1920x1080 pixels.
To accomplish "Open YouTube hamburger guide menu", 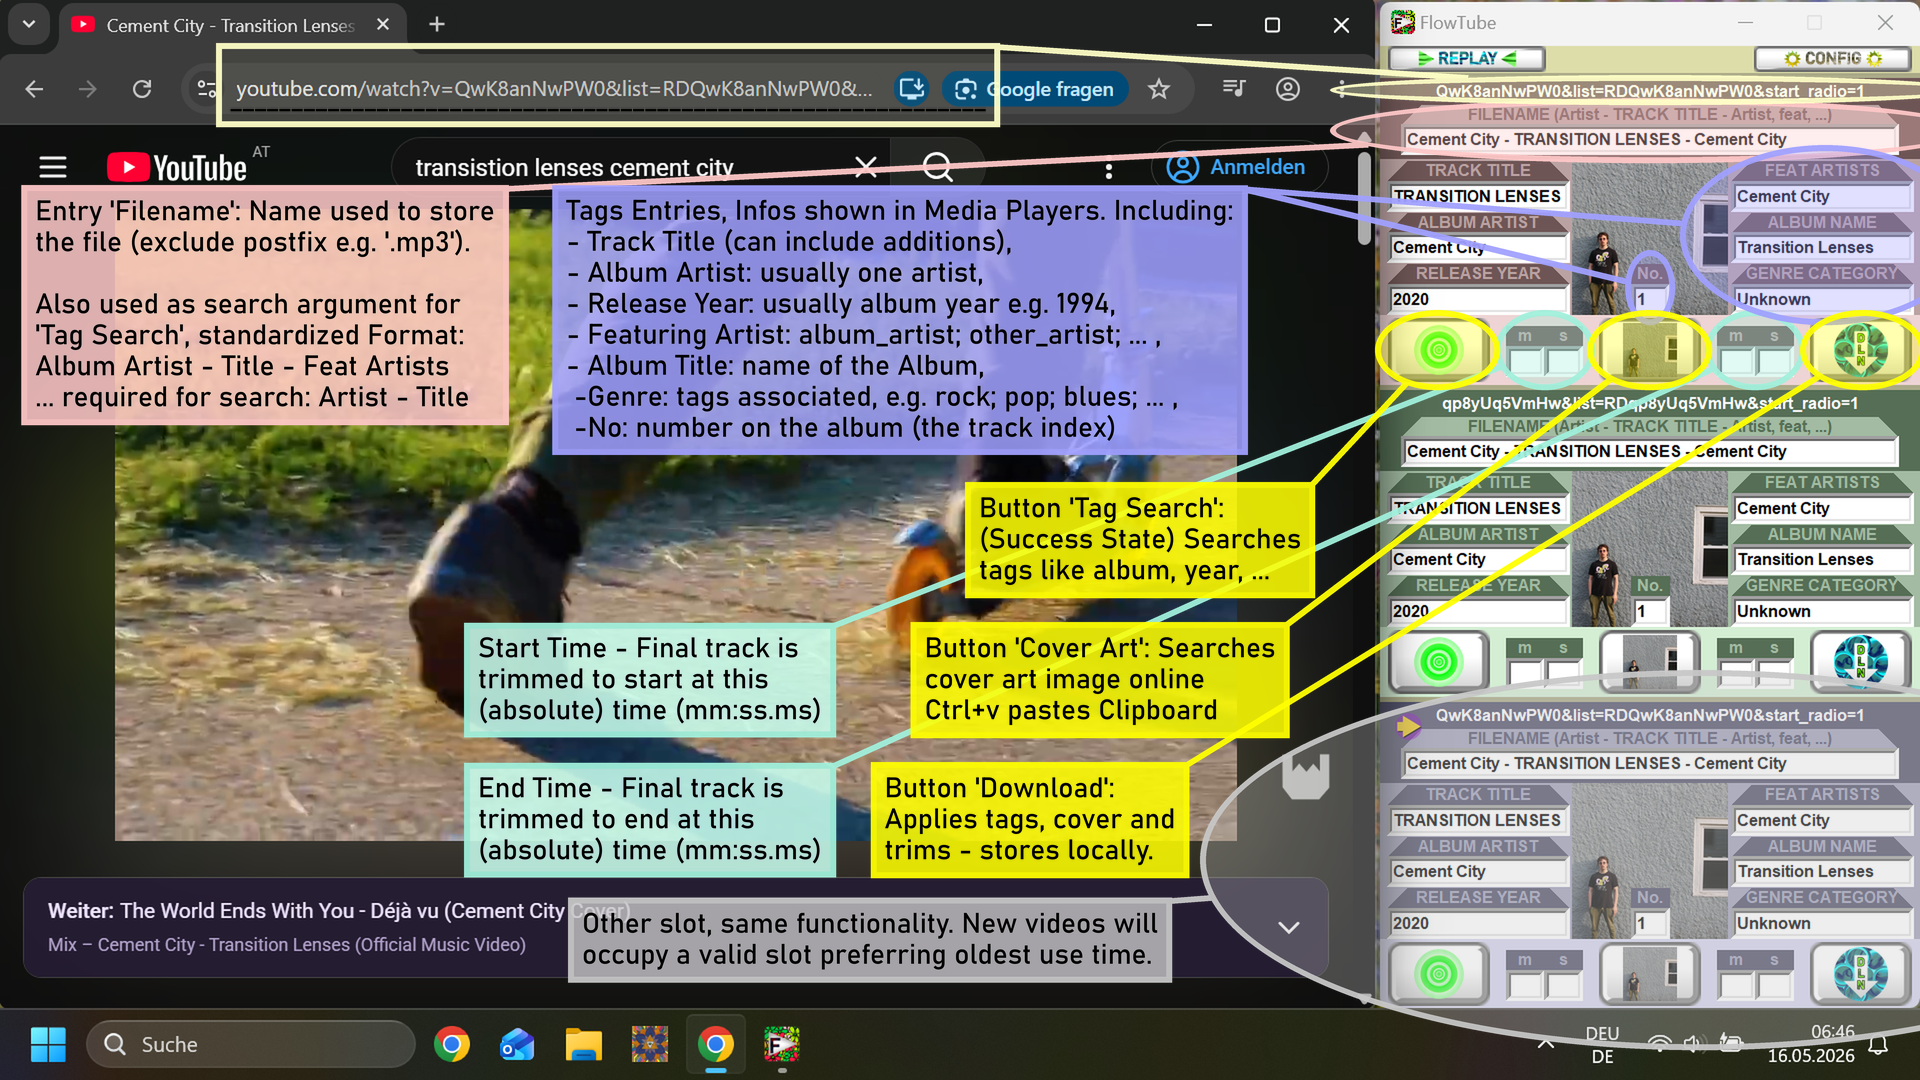I will [x=52, y=167].
